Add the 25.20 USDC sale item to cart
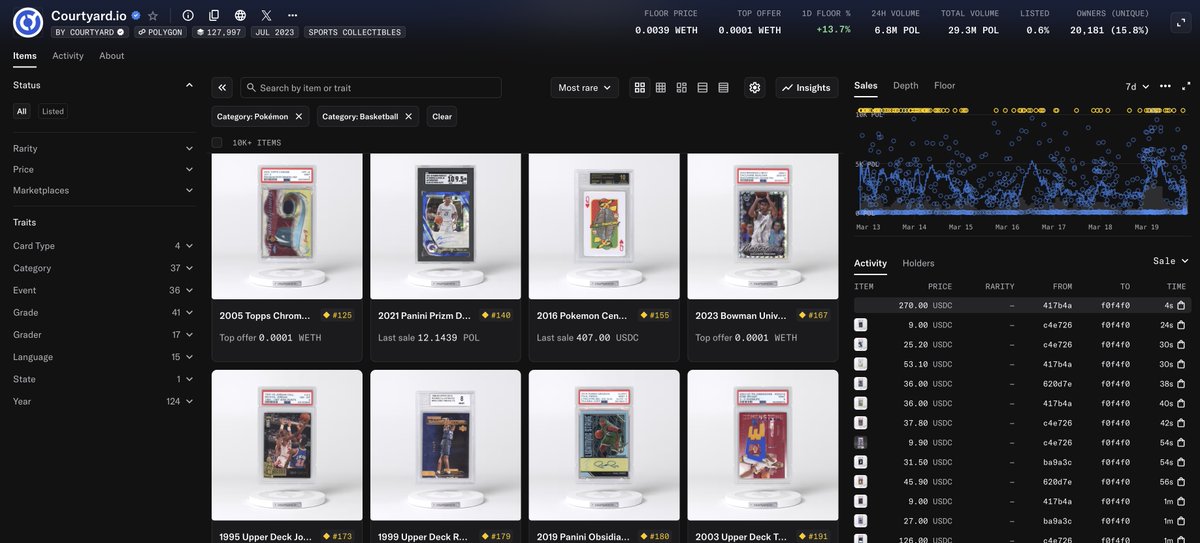The height and width of the screenshot is (543, 1200). point(1181,345)
